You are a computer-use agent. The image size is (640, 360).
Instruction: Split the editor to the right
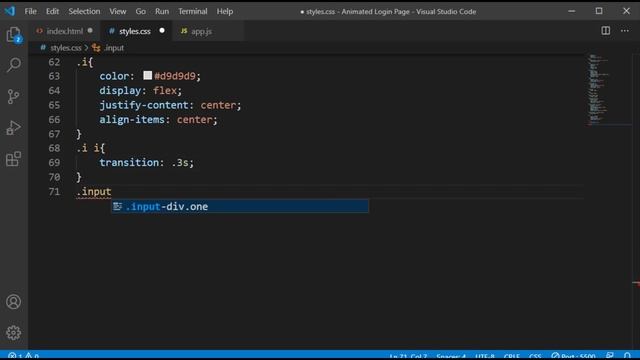(x=606, y=31)
